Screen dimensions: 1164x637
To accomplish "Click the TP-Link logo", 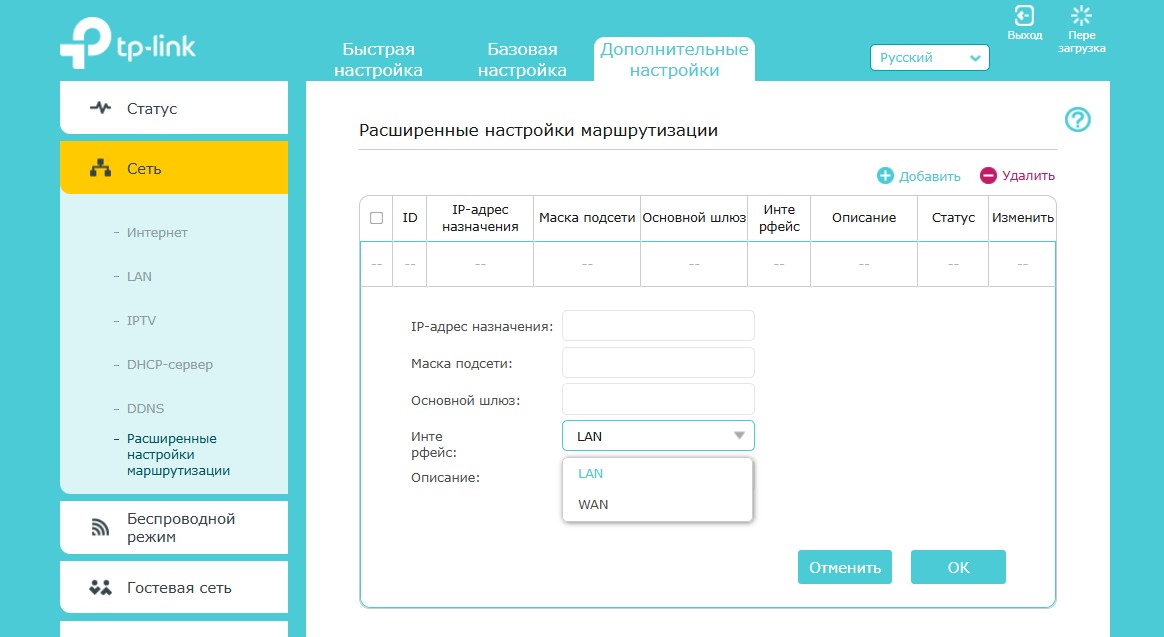I will (127, 46).
